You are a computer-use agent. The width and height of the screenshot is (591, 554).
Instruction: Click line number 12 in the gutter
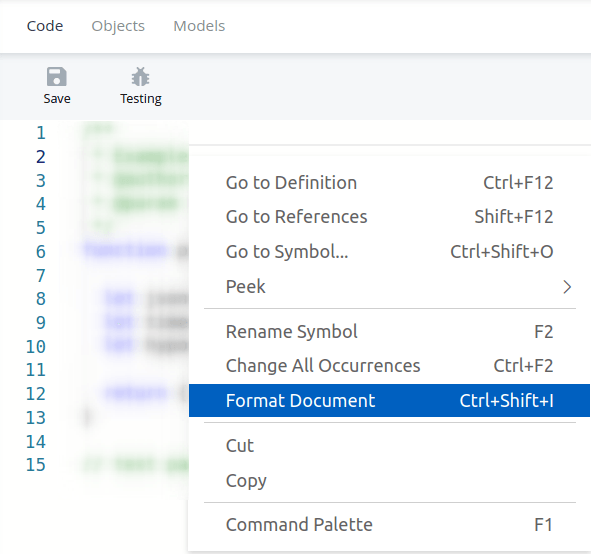[36, 393]
